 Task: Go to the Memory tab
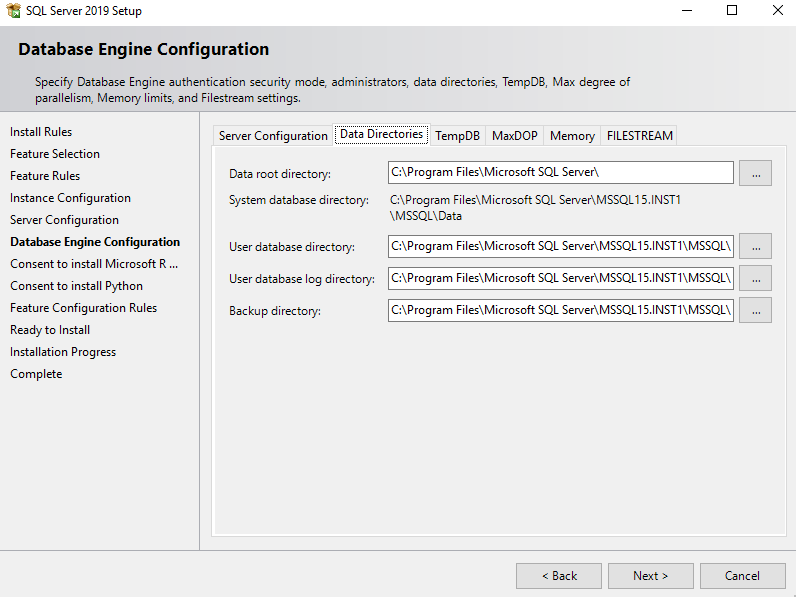[572, 136]
